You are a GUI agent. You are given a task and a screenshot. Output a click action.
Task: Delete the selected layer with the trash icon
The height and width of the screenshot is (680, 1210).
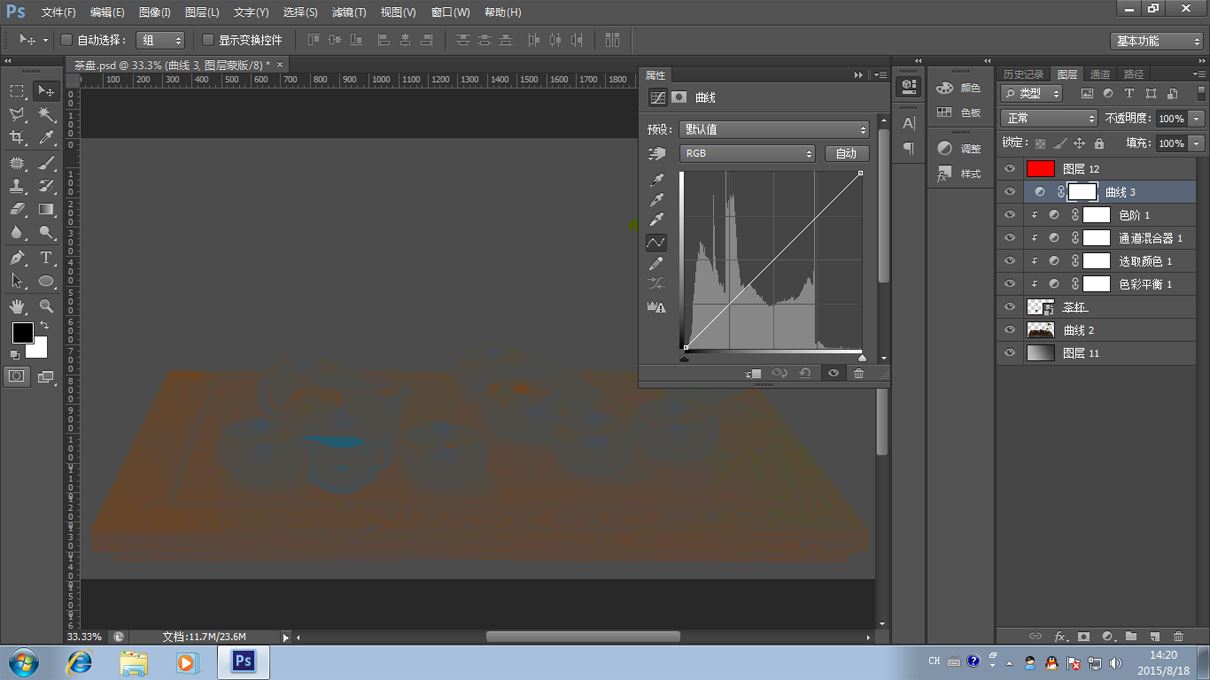coord(1178,636)
